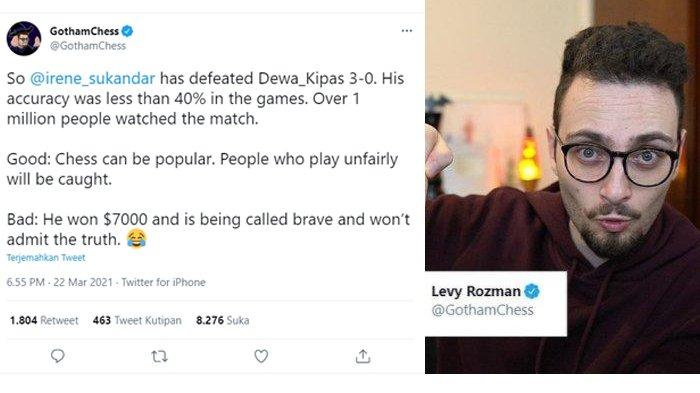Click the laughing crying emoji
This screenshot has height=393, width=700.
point(137,238)
